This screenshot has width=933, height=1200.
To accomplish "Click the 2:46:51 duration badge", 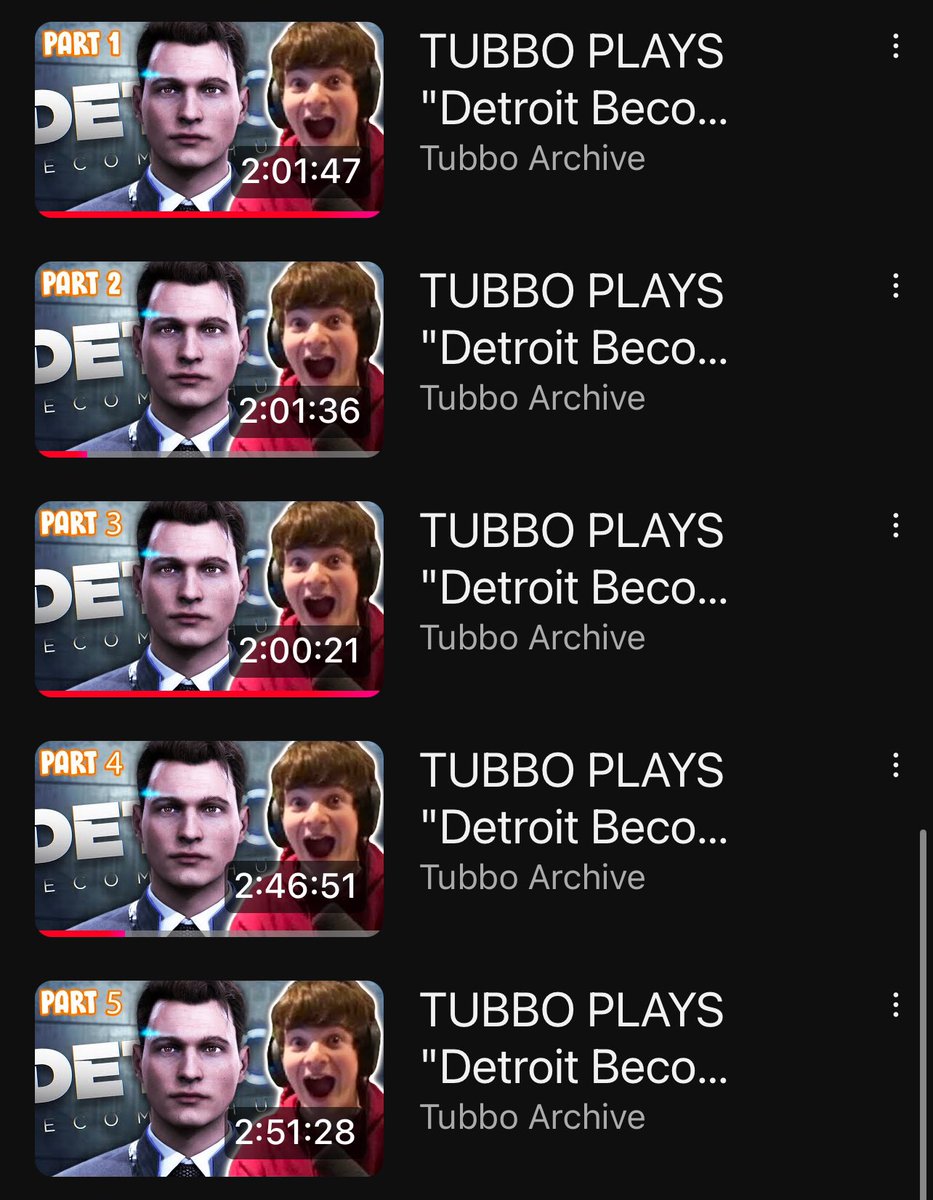I will pos(296,886).
